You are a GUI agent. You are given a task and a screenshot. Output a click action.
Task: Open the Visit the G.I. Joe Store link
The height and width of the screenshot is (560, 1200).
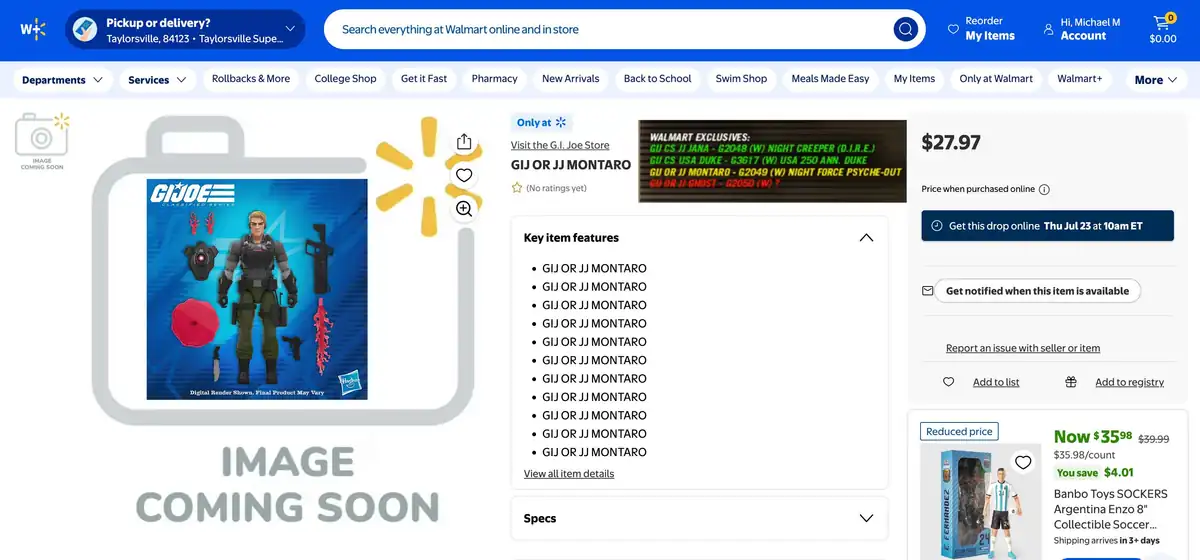(x=560, y=145)
